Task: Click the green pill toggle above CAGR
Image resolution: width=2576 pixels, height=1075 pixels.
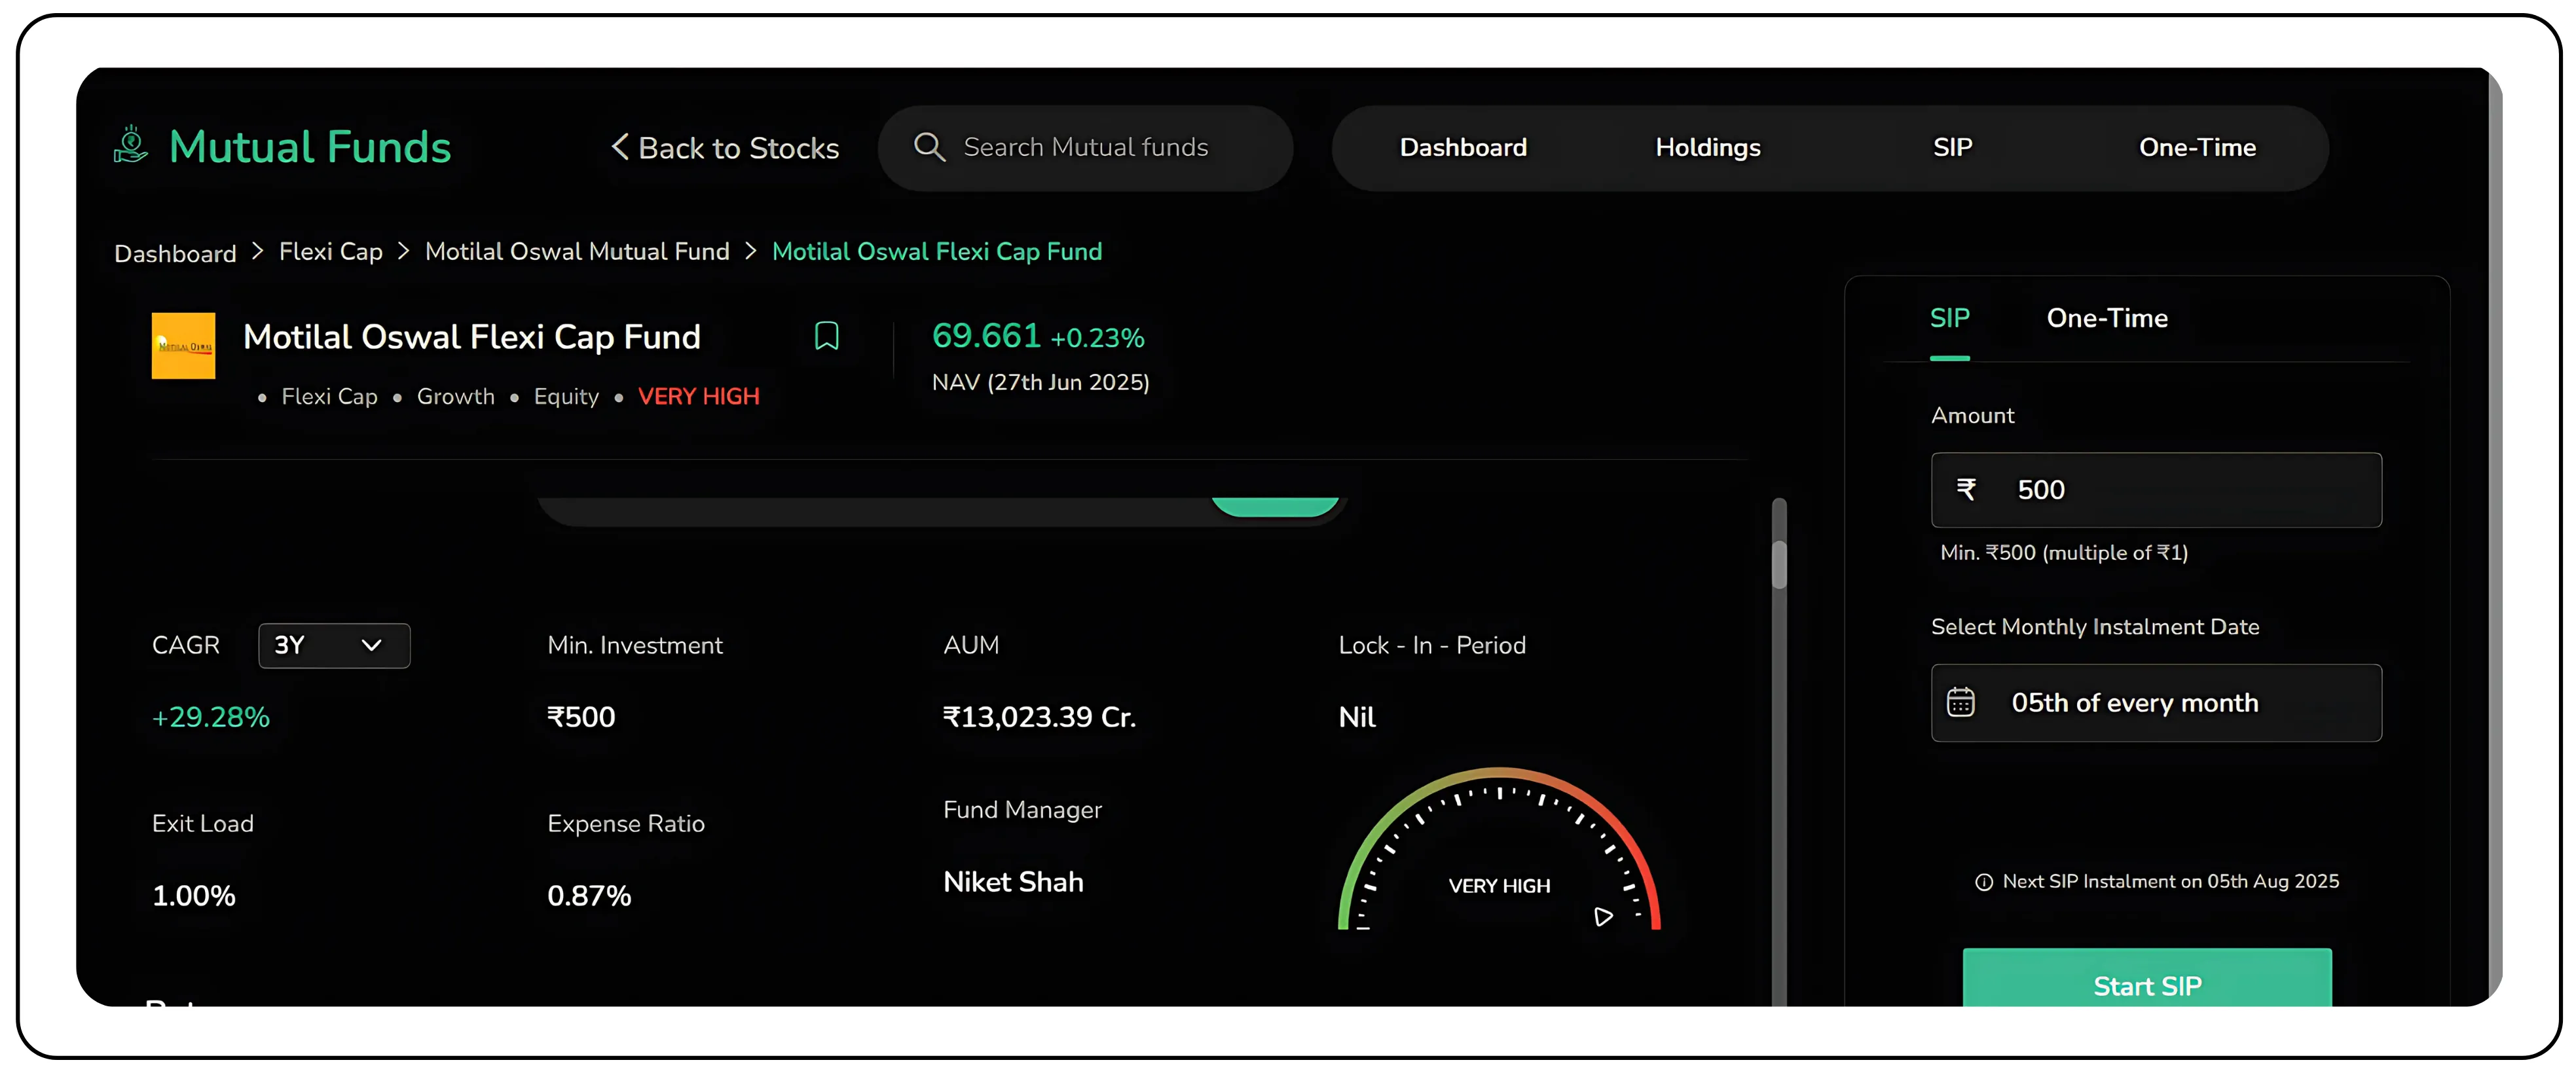Action: point(1274,507)
